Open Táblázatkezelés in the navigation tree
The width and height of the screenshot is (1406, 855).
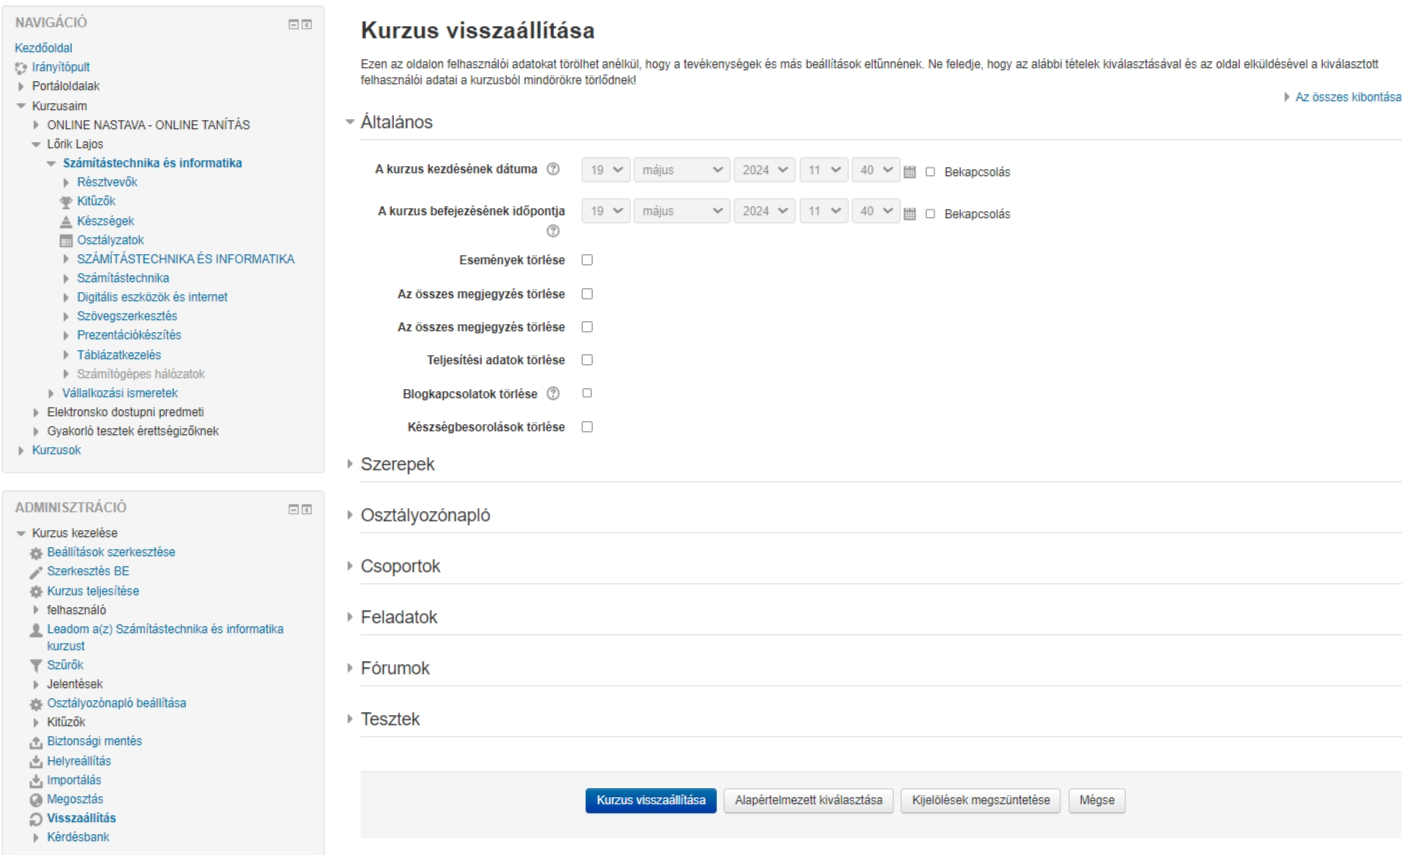coord(119,355)
